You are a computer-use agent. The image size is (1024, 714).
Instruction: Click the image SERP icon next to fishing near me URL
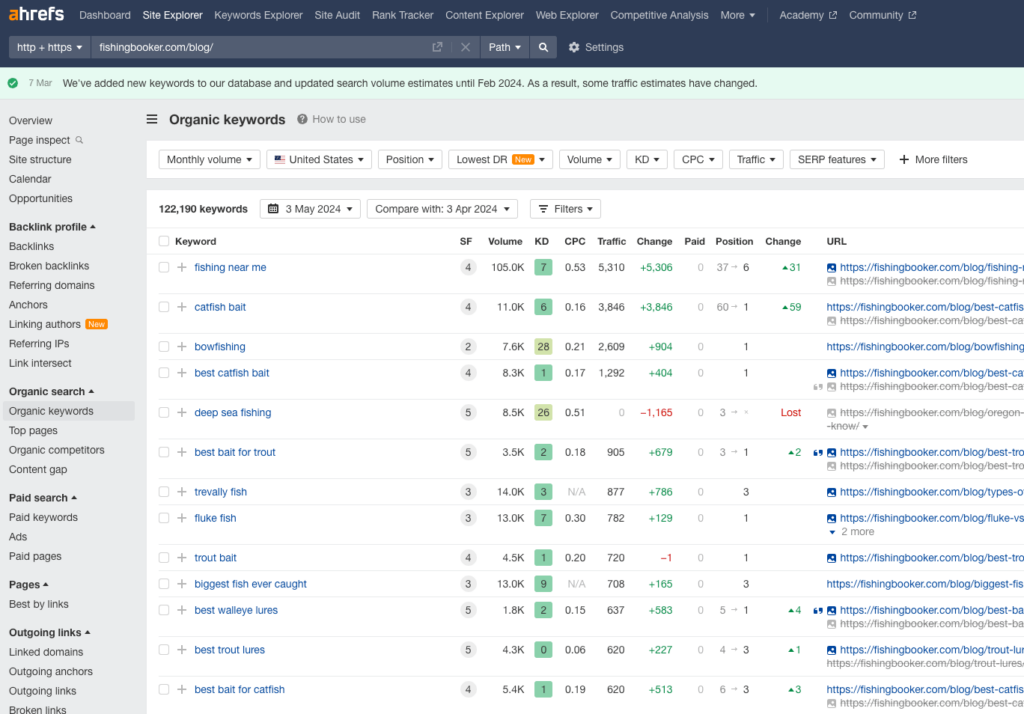click(830, 267)
